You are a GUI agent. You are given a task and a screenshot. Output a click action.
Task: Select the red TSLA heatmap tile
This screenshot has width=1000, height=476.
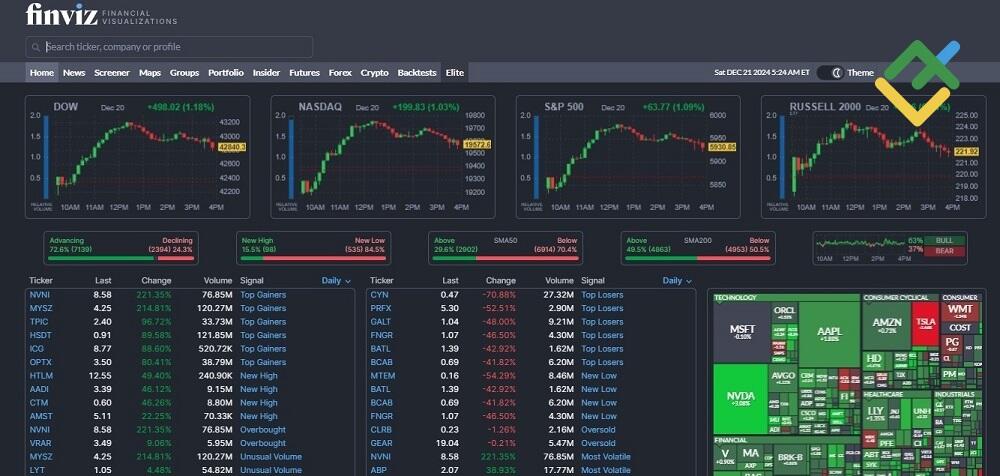[x=926, y=324]
